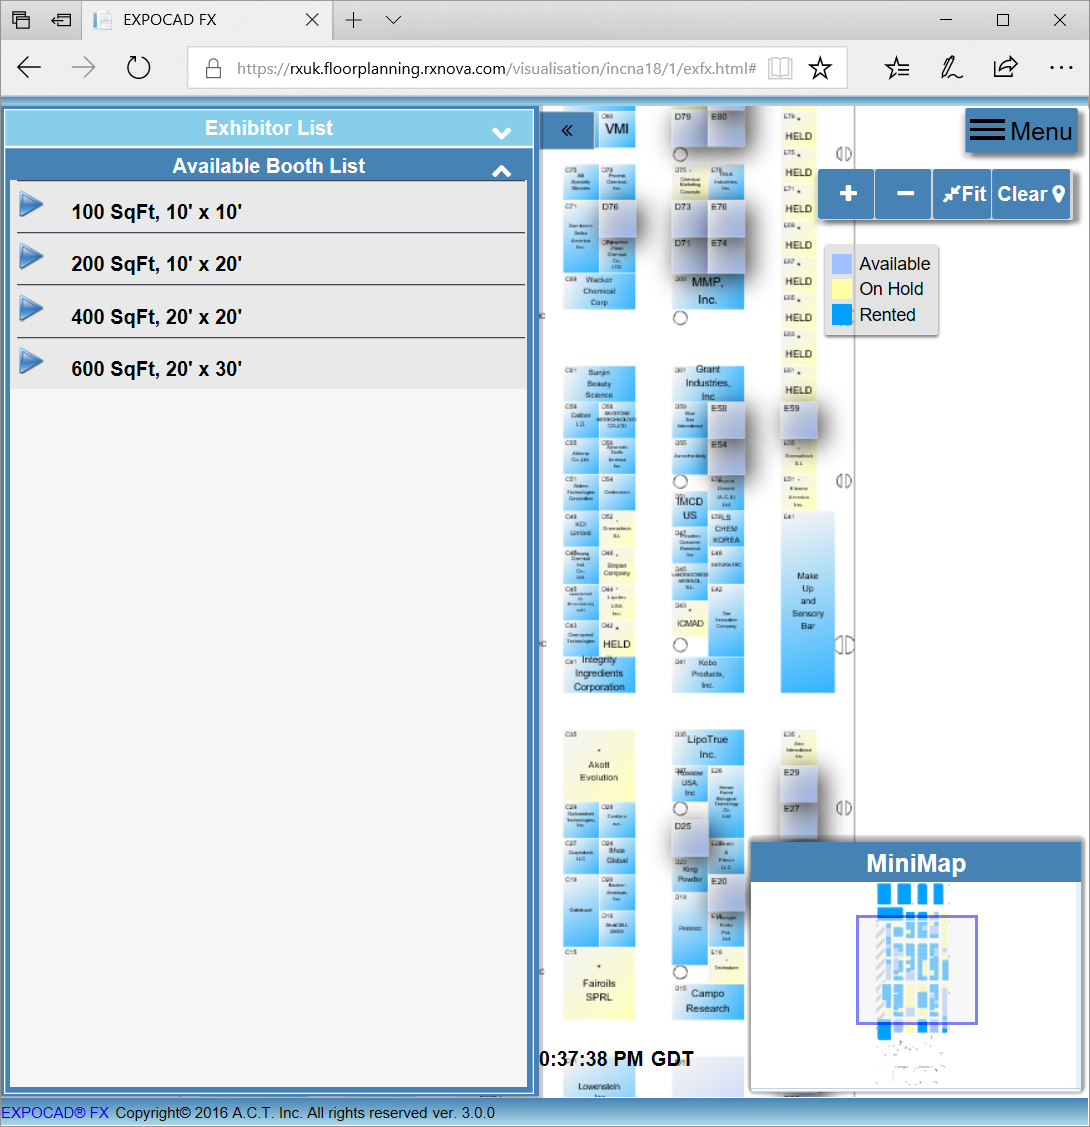Collapse the Available Booth List panel
The width and height of the screenshot is (1090, 1127).
pyautogui.click(x=269, y=166)
